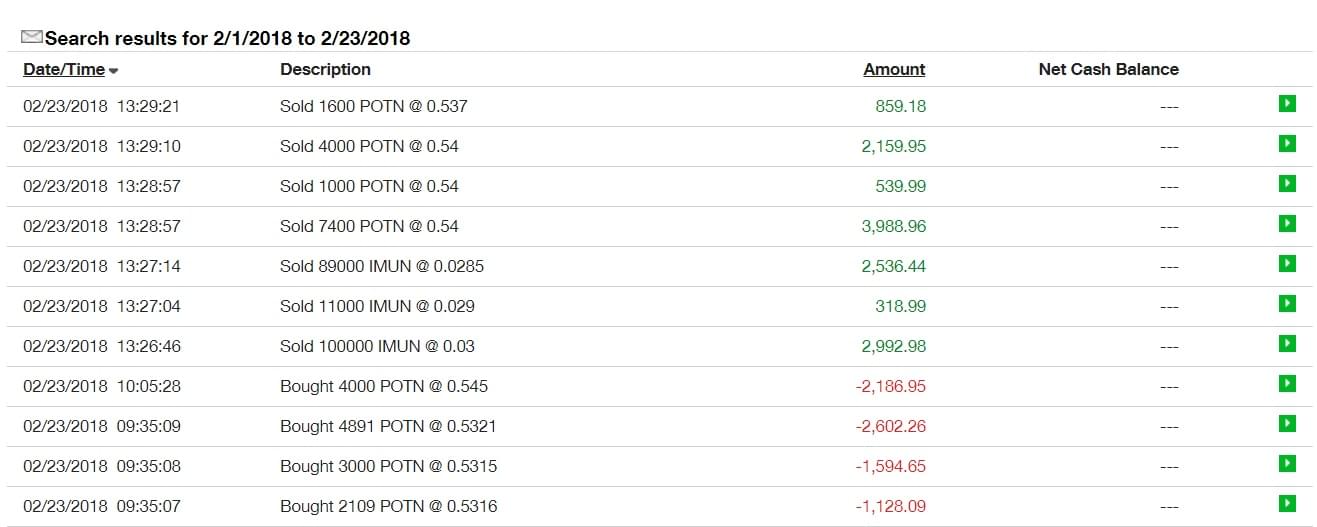Open details arrow for Sold 89000 IMUN
The image size is (1317, 527).
[1287, 264]
